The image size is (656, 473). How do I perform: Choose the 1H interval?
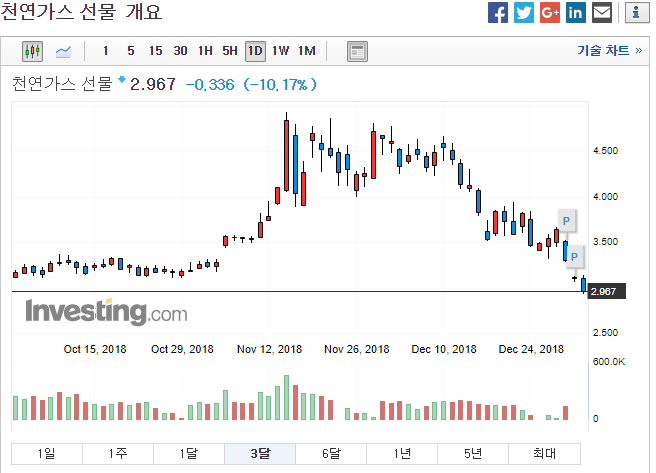coord(205,51)
